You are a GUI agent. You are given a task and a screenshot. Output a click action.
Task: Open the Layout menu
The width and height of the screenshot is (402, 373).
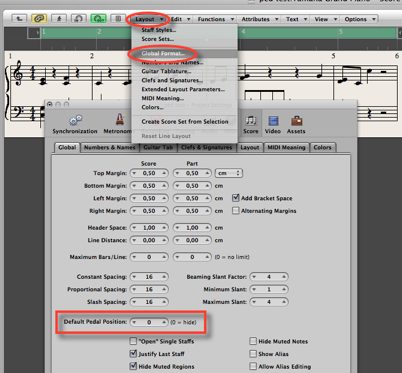149,19
